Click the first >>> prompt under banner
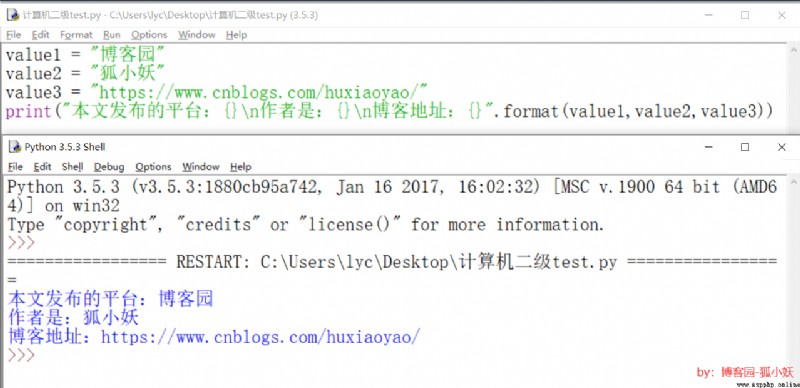Viewport: 800px width, 388px height. tap(21, 243)
